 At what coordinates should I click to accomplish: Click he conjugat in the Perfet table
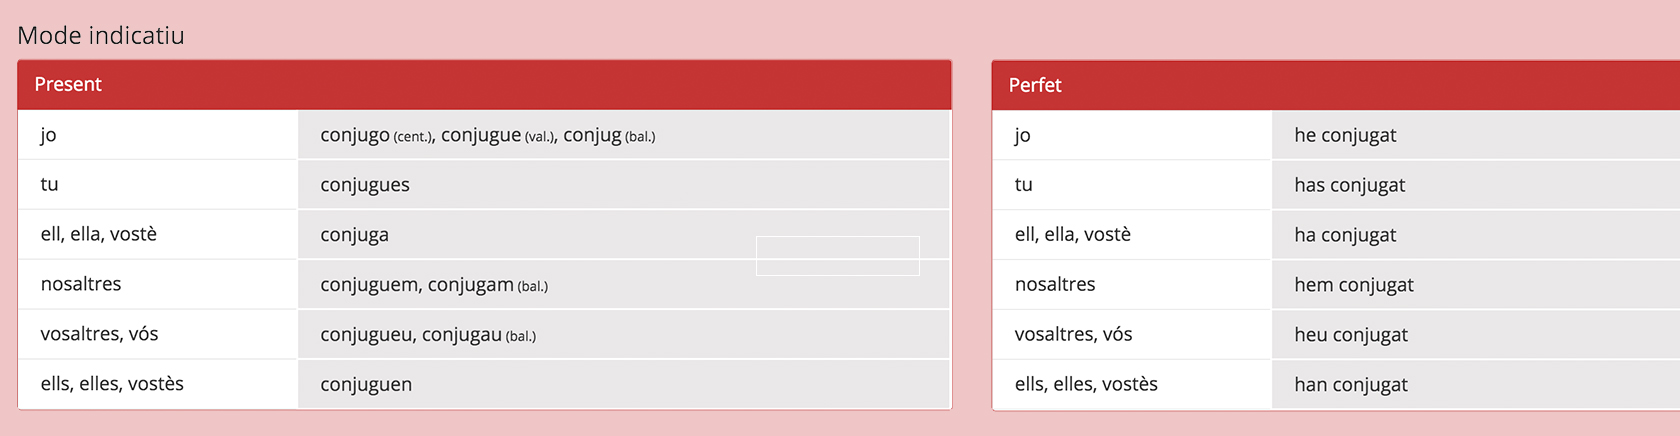click(x=1345, y=135)
